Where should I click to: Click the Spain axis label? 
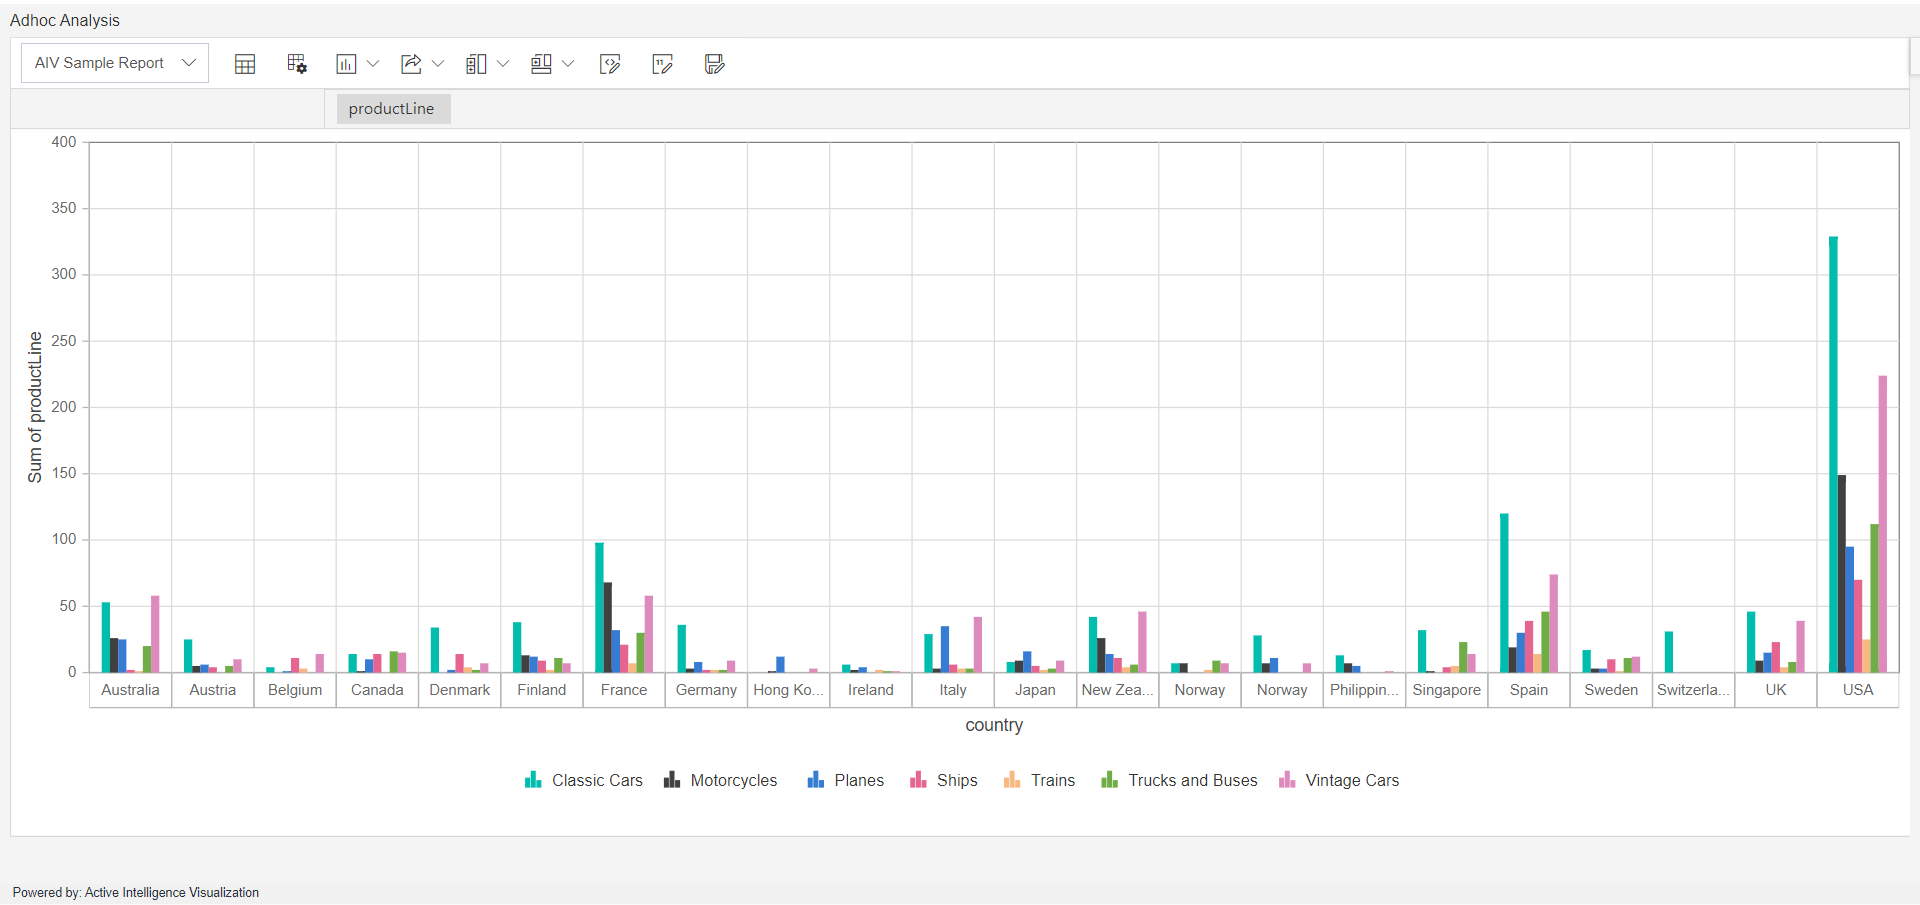click(x=1529, y=690)
